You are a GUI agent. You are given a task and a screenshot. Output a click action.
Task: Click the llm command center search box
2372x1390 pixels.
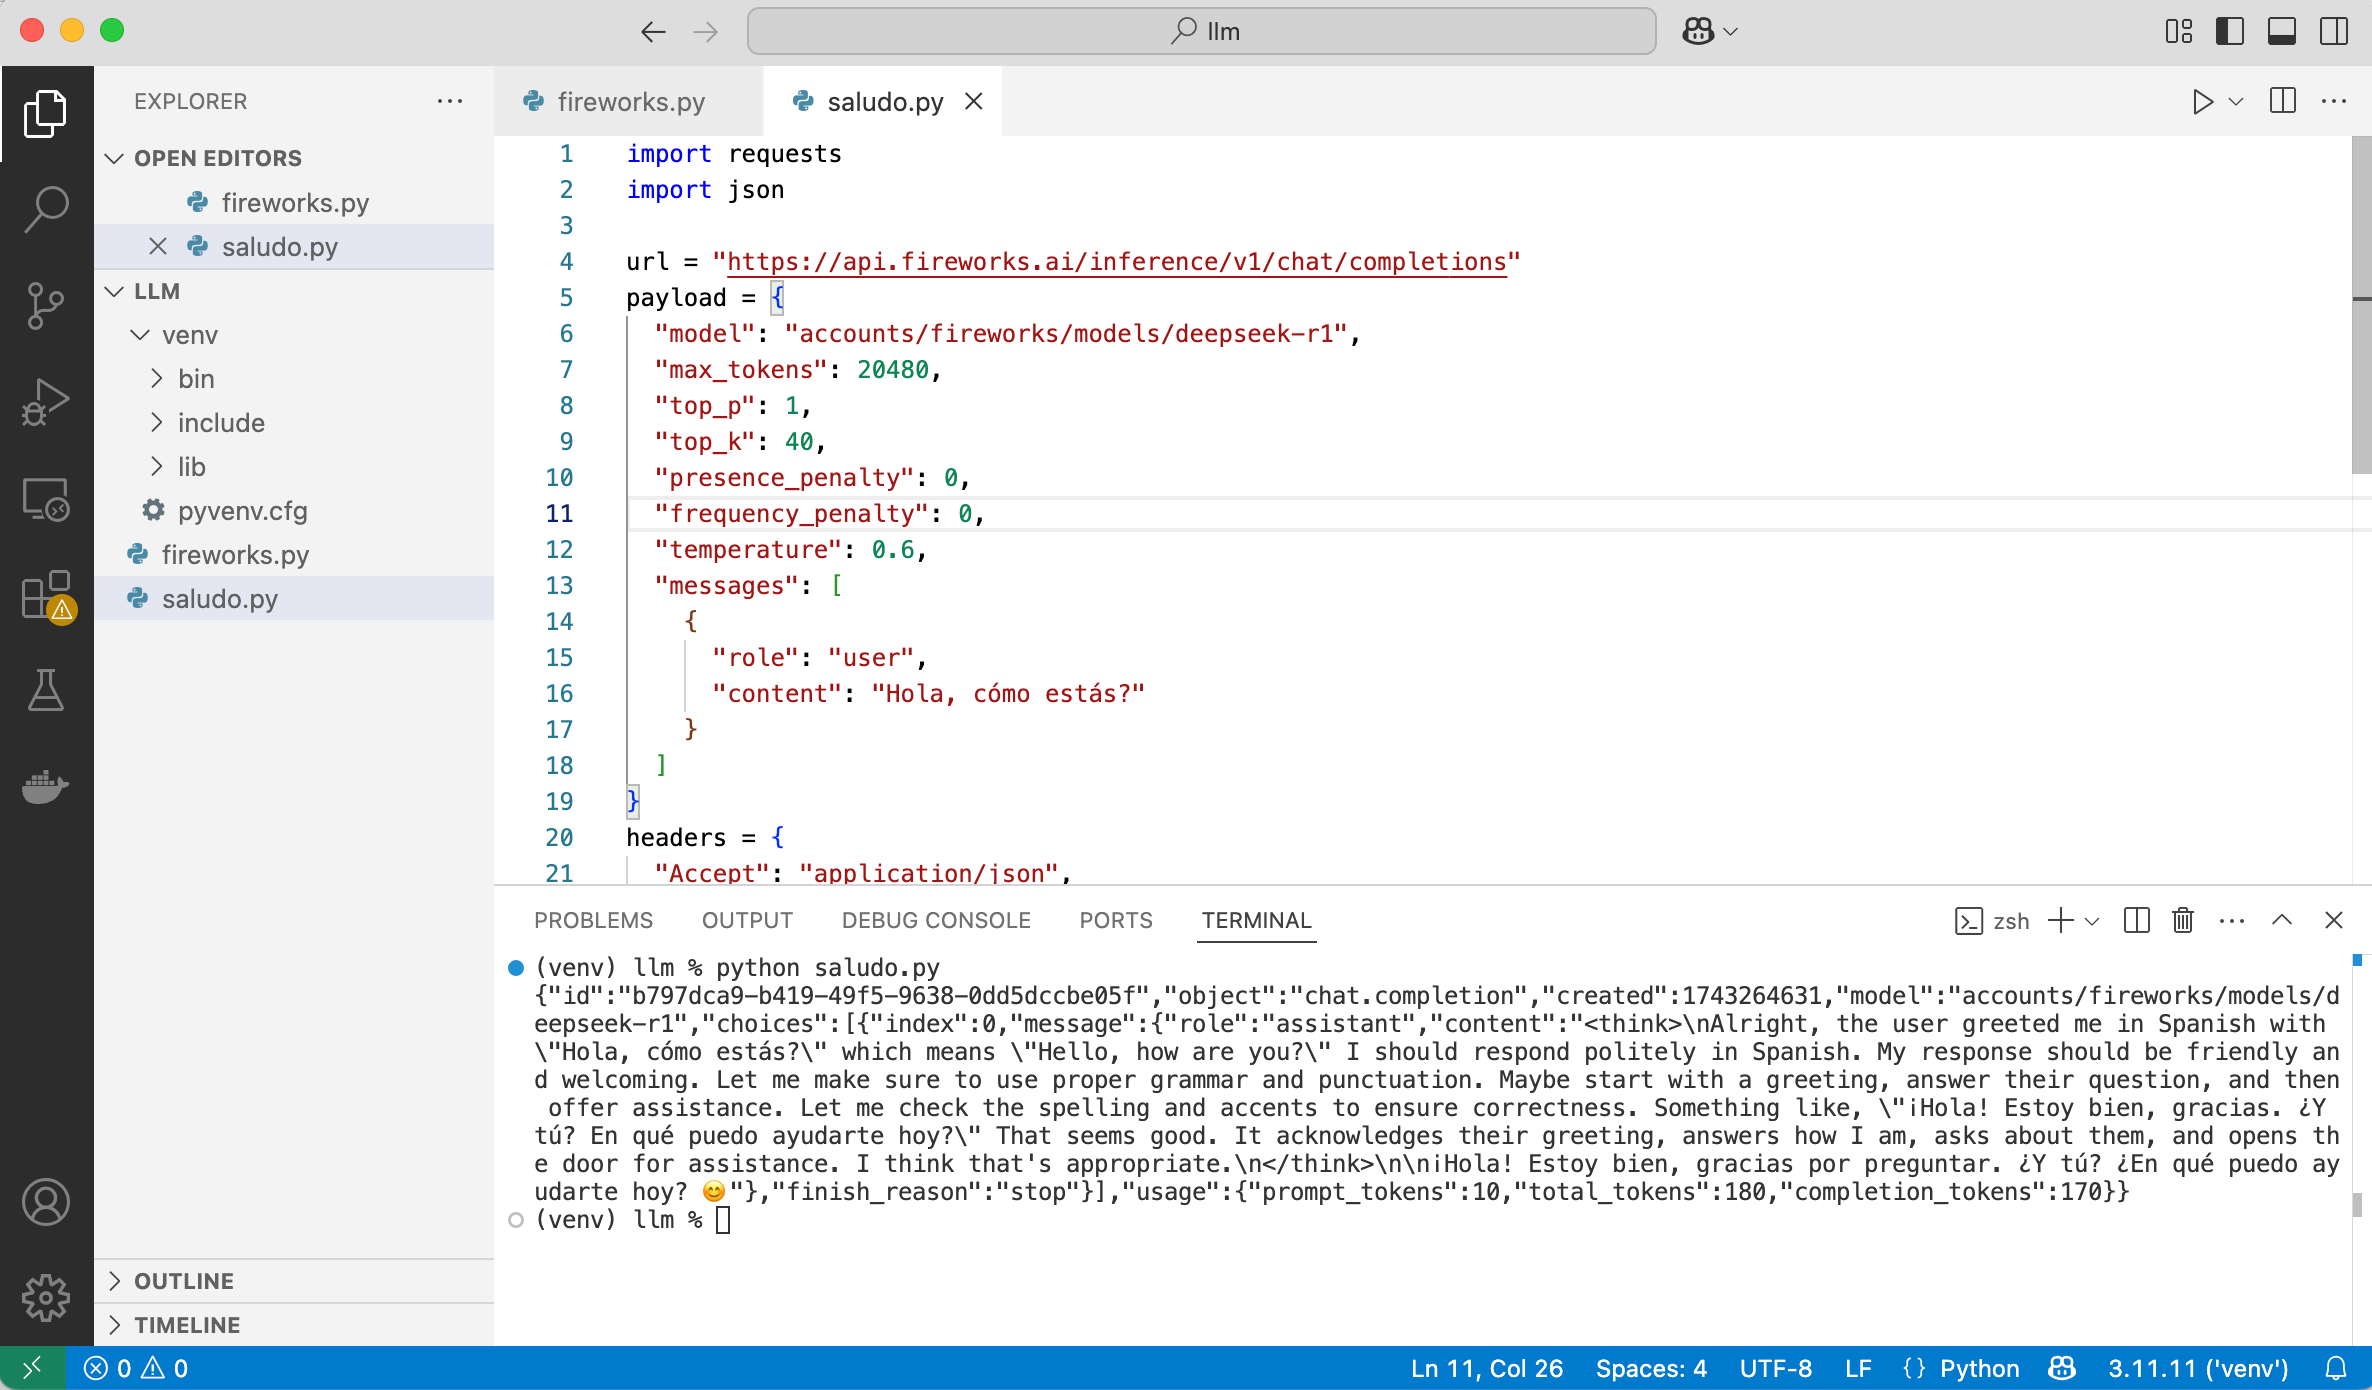pyautogui.click(x=1201, y=32)
